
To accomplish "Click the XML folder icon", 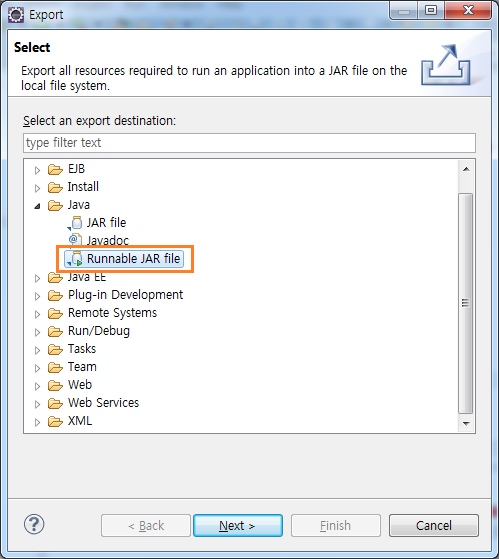I will tap(55, 421).
